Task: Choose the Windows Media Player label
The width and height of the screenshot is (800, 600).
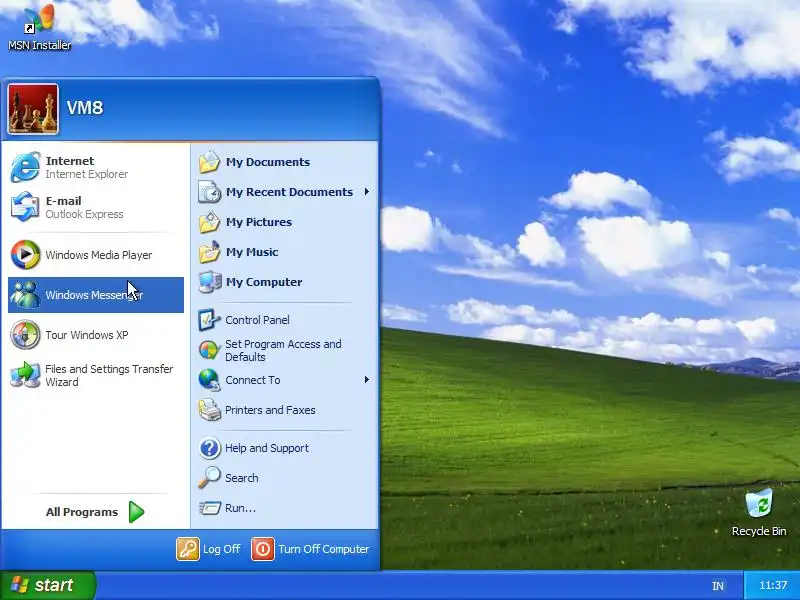Action: tap(98, 255)
